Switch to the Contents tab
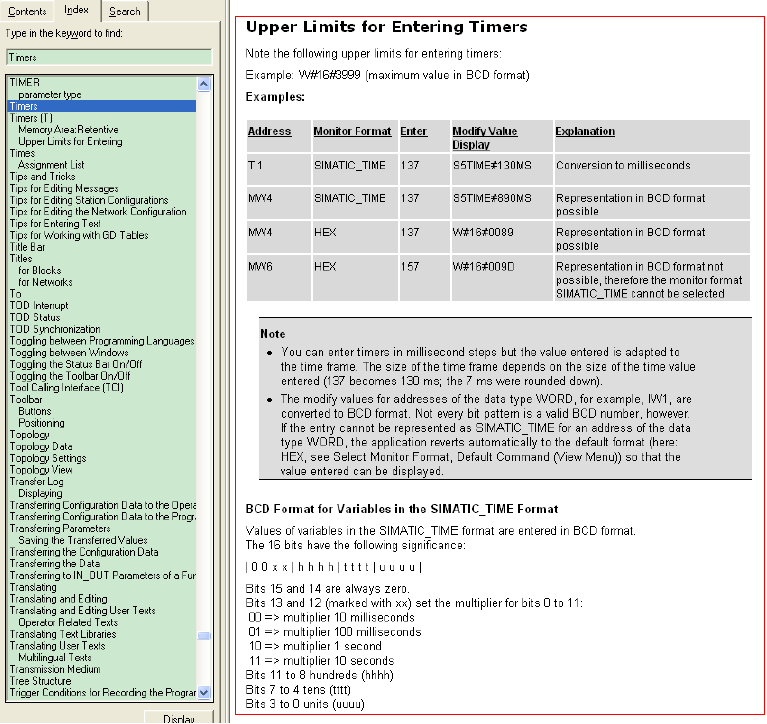767x724 pixels. click(27, 11)
